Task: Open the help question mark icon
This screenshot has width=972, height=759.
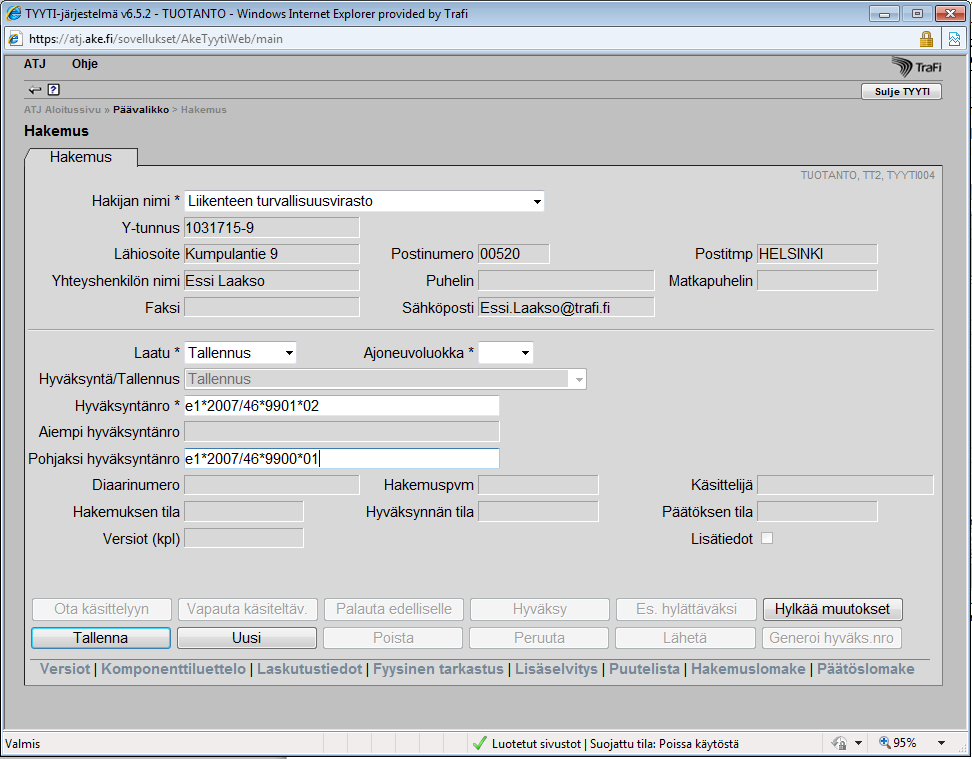Action: pos(54,90)
